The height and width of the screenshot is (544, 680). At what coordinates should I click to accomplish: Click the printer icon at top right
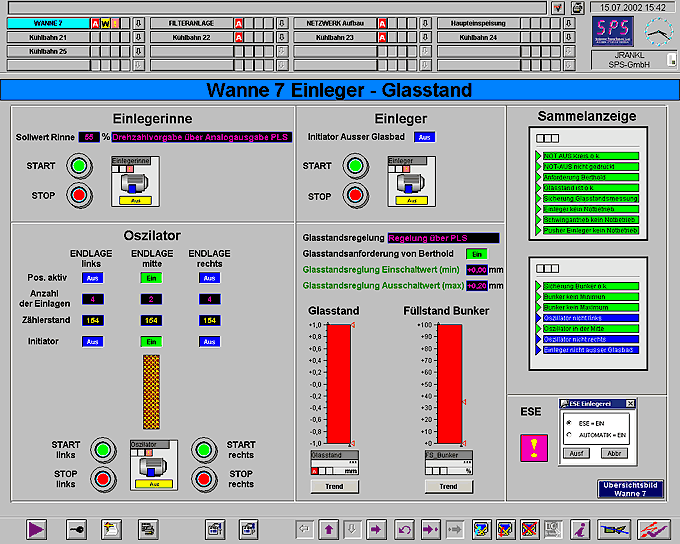(x=577, y=8)
